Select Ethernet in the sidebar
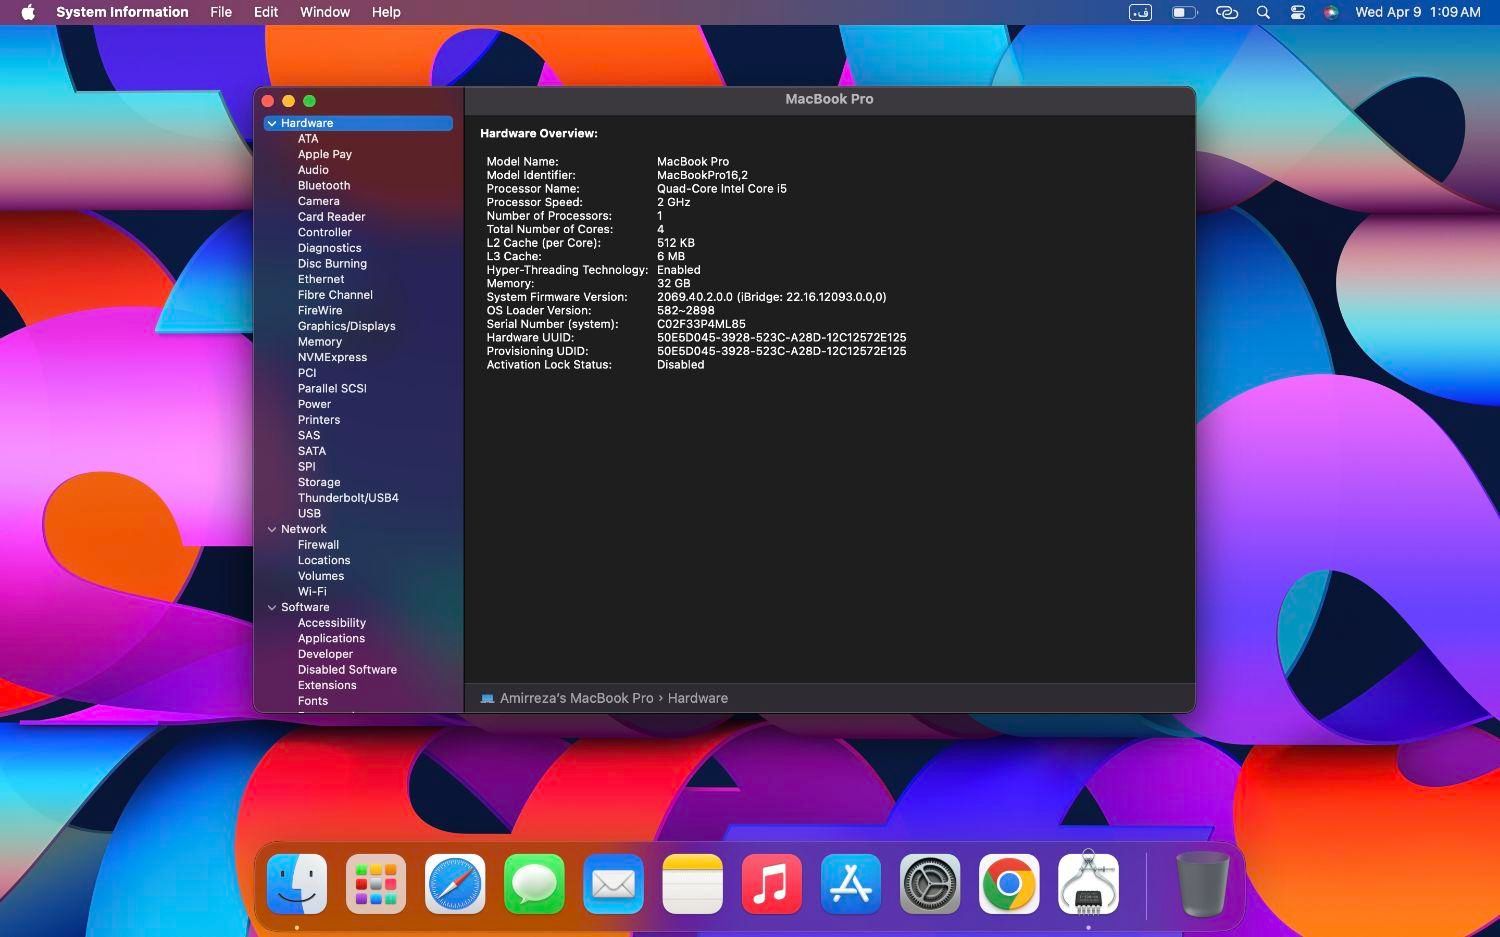Image resolution: width=1500 pixels, height=937 pixels. (x=321, y=279)
